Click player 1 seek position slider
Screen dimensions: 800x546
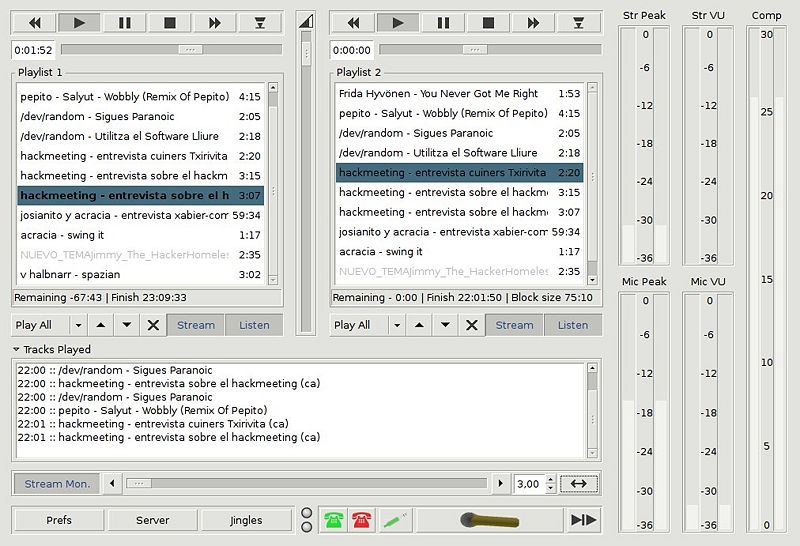click(190, 49)
